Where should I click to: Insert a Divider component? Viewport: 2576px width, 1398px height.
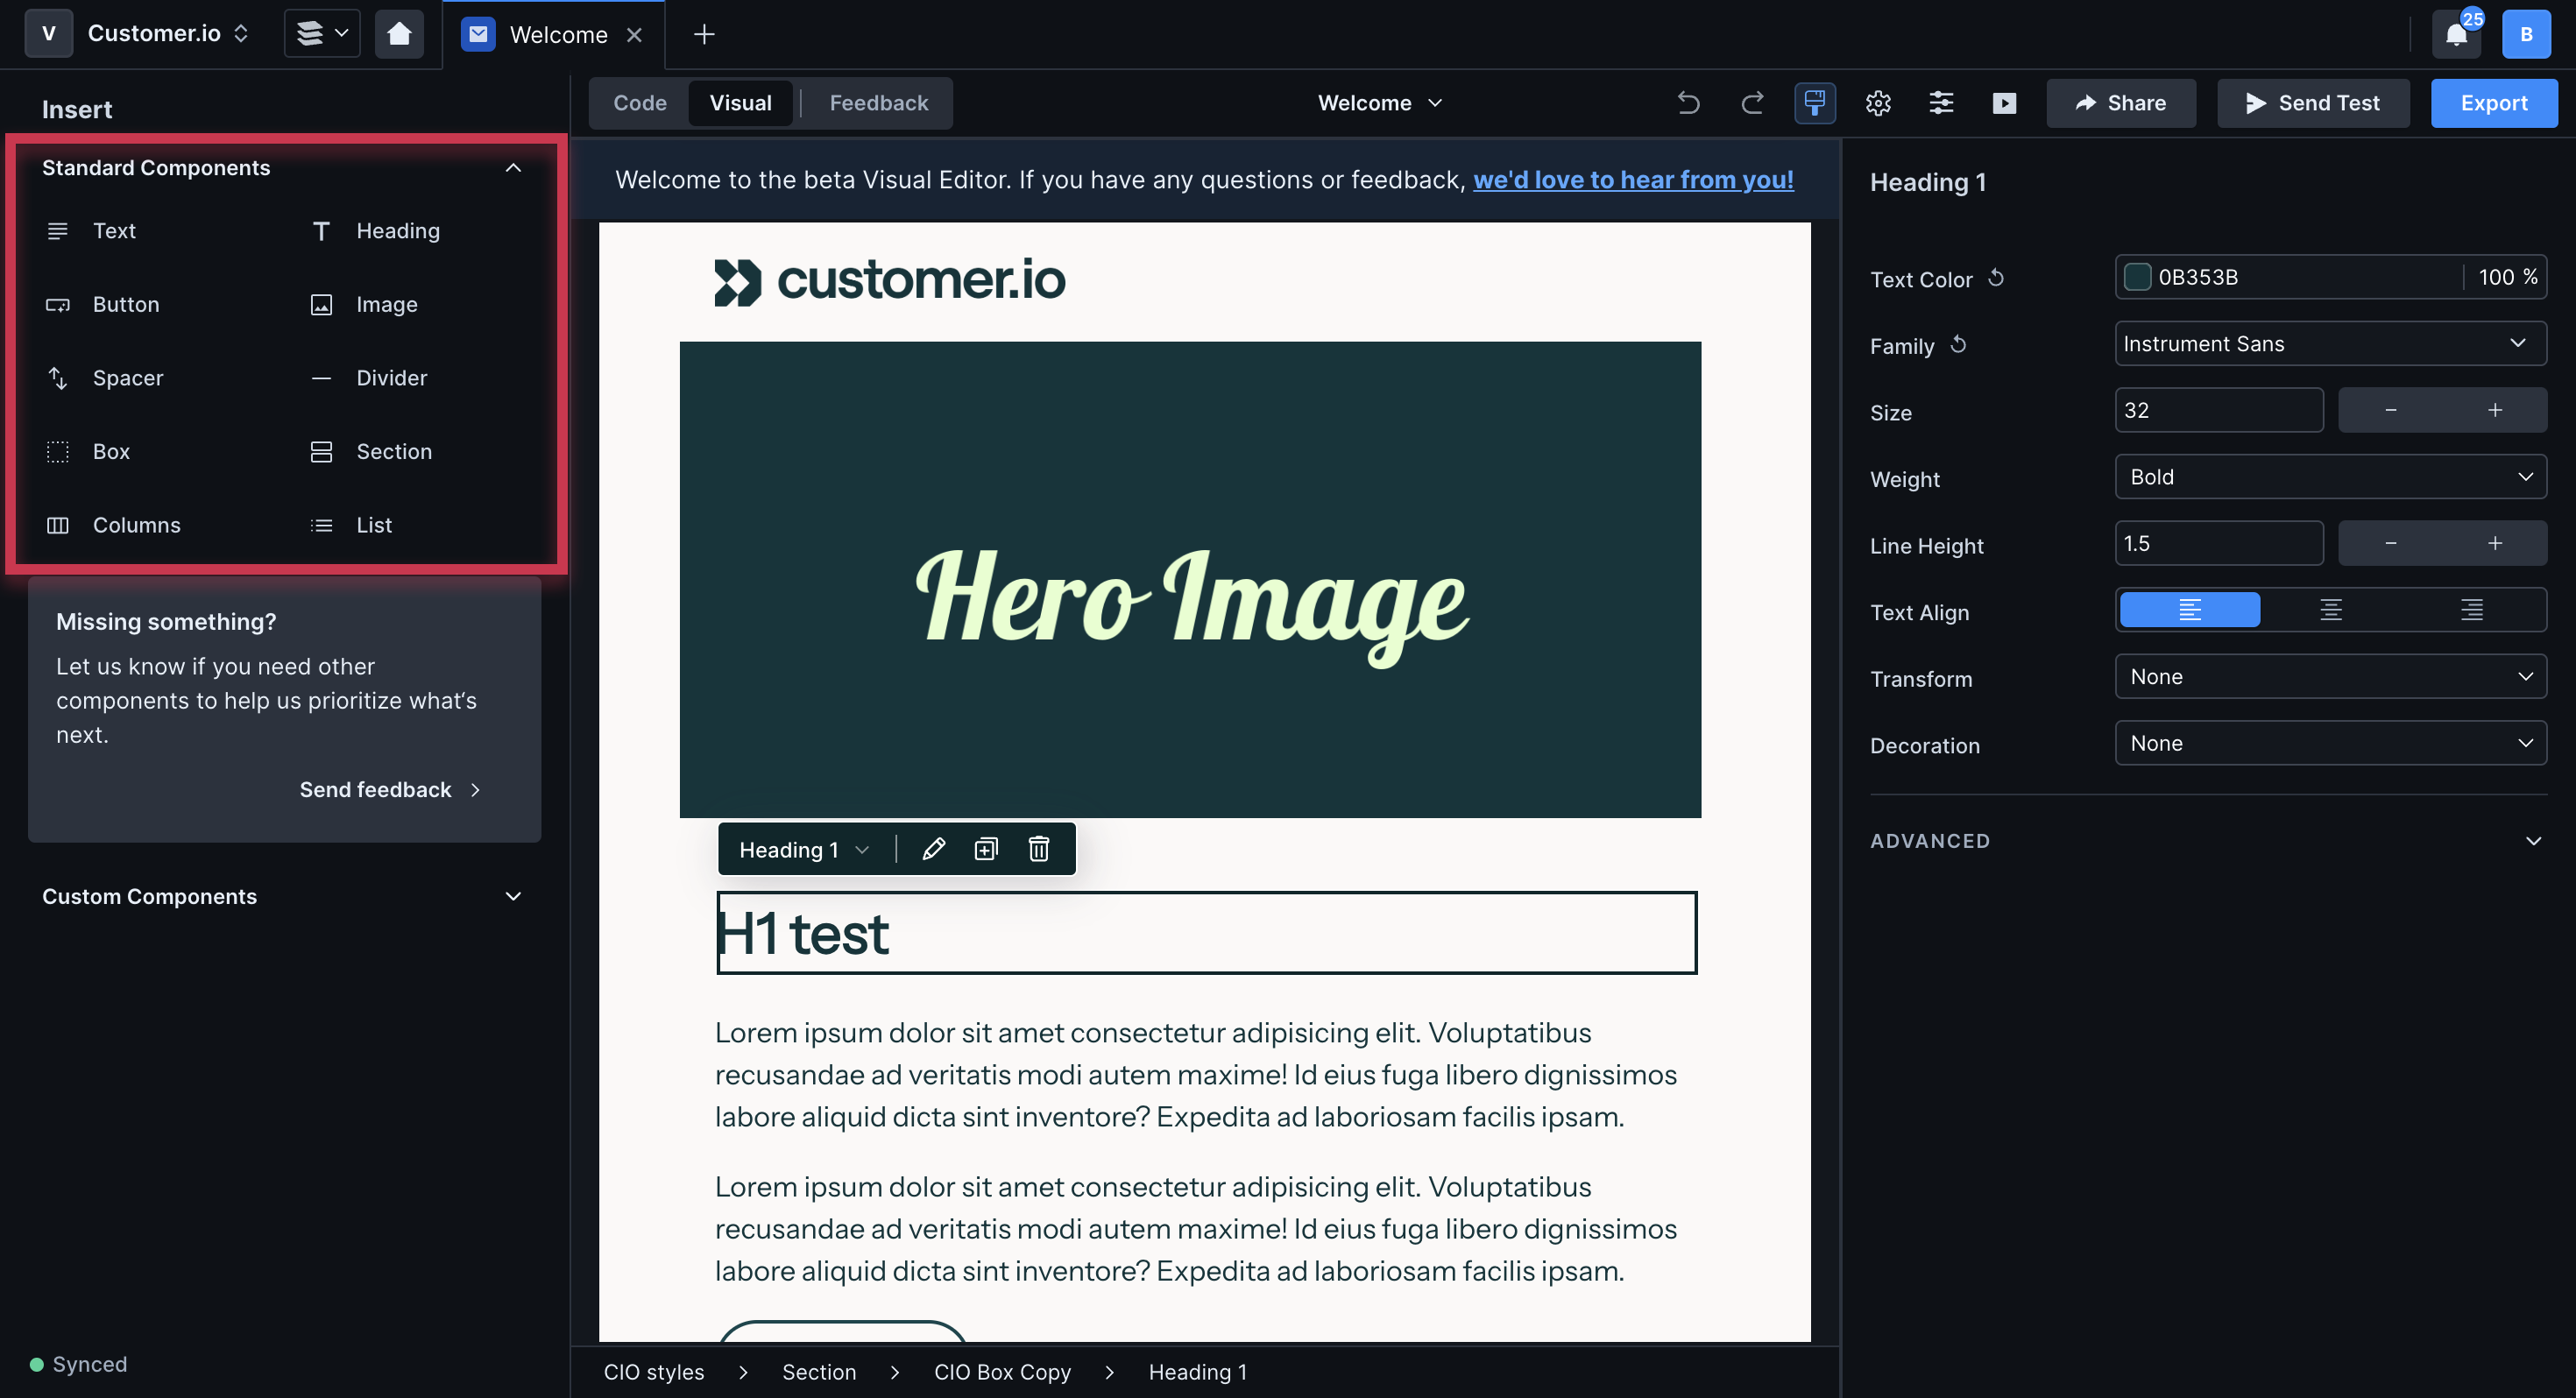click(369, 378)
